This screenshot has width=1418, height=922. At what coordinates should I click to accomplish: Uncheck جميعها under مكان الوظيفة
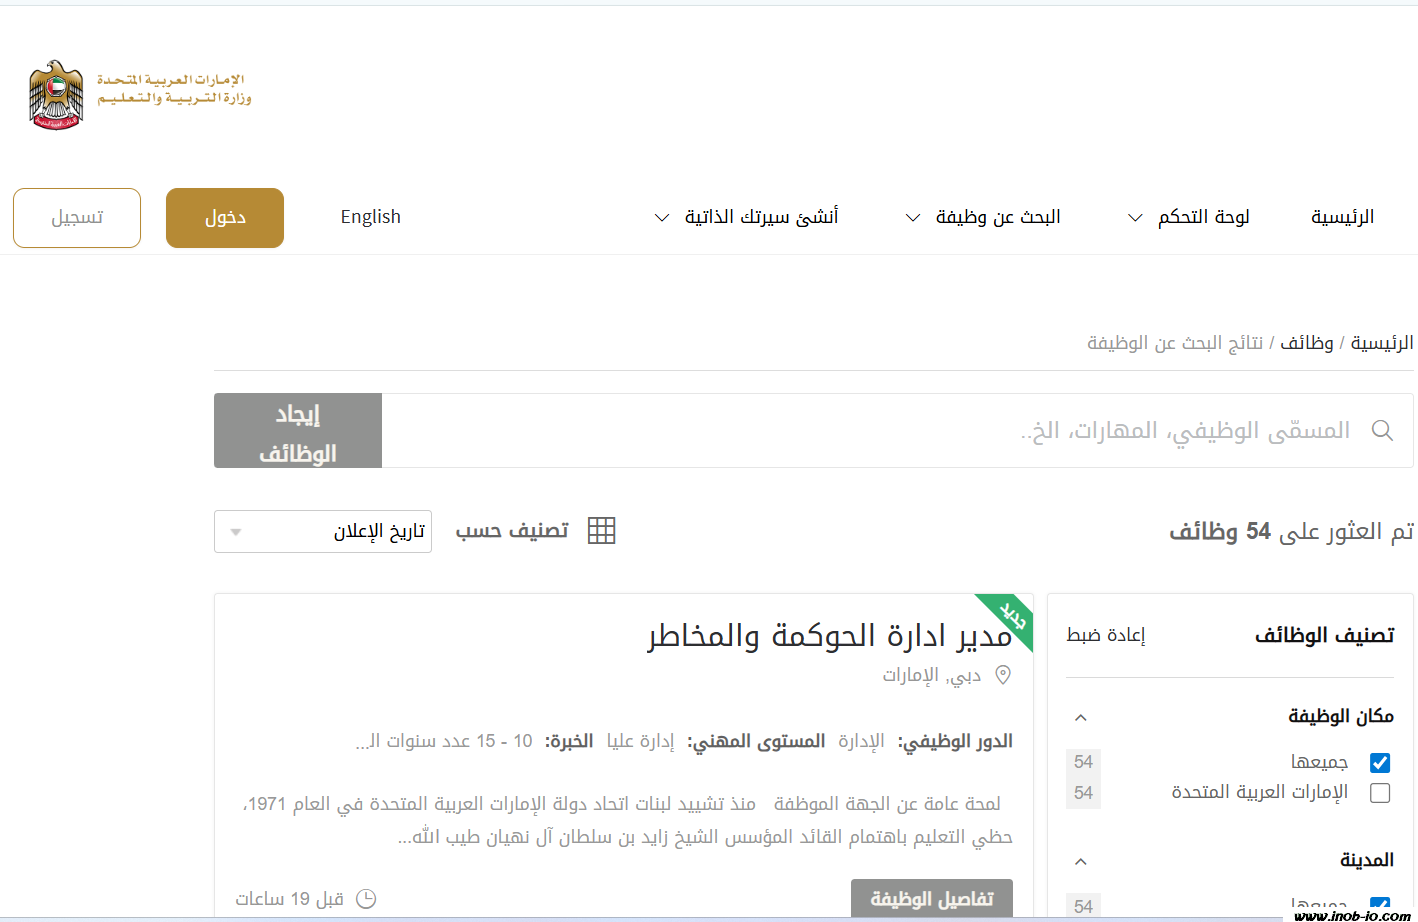pos(1380,763)
